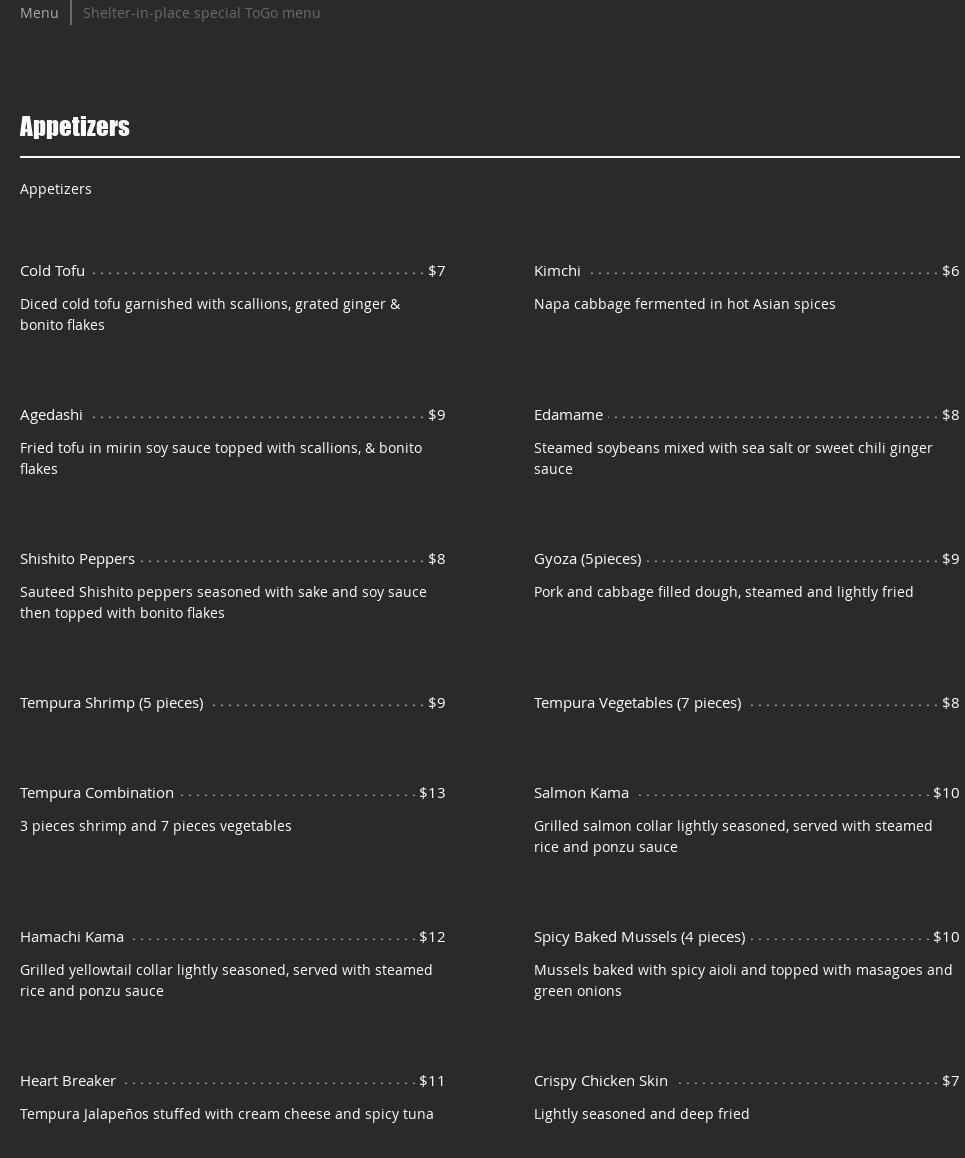Click the Gyoza (5pieces) item title
Image resolution: width=965 pixels, height=1158 pixels.
(x=587, y=558)
